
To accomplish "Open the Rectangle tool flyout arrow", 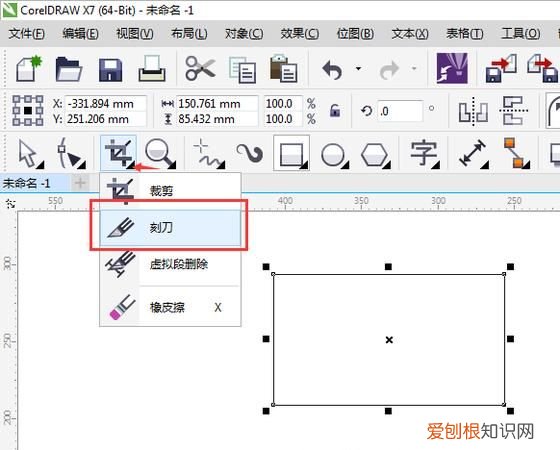I will click(x=304, y=165).
